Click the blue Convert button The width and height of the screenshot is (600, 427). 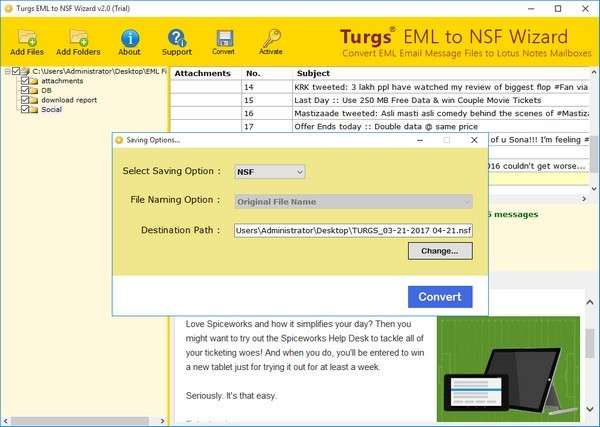pos(440,297)
